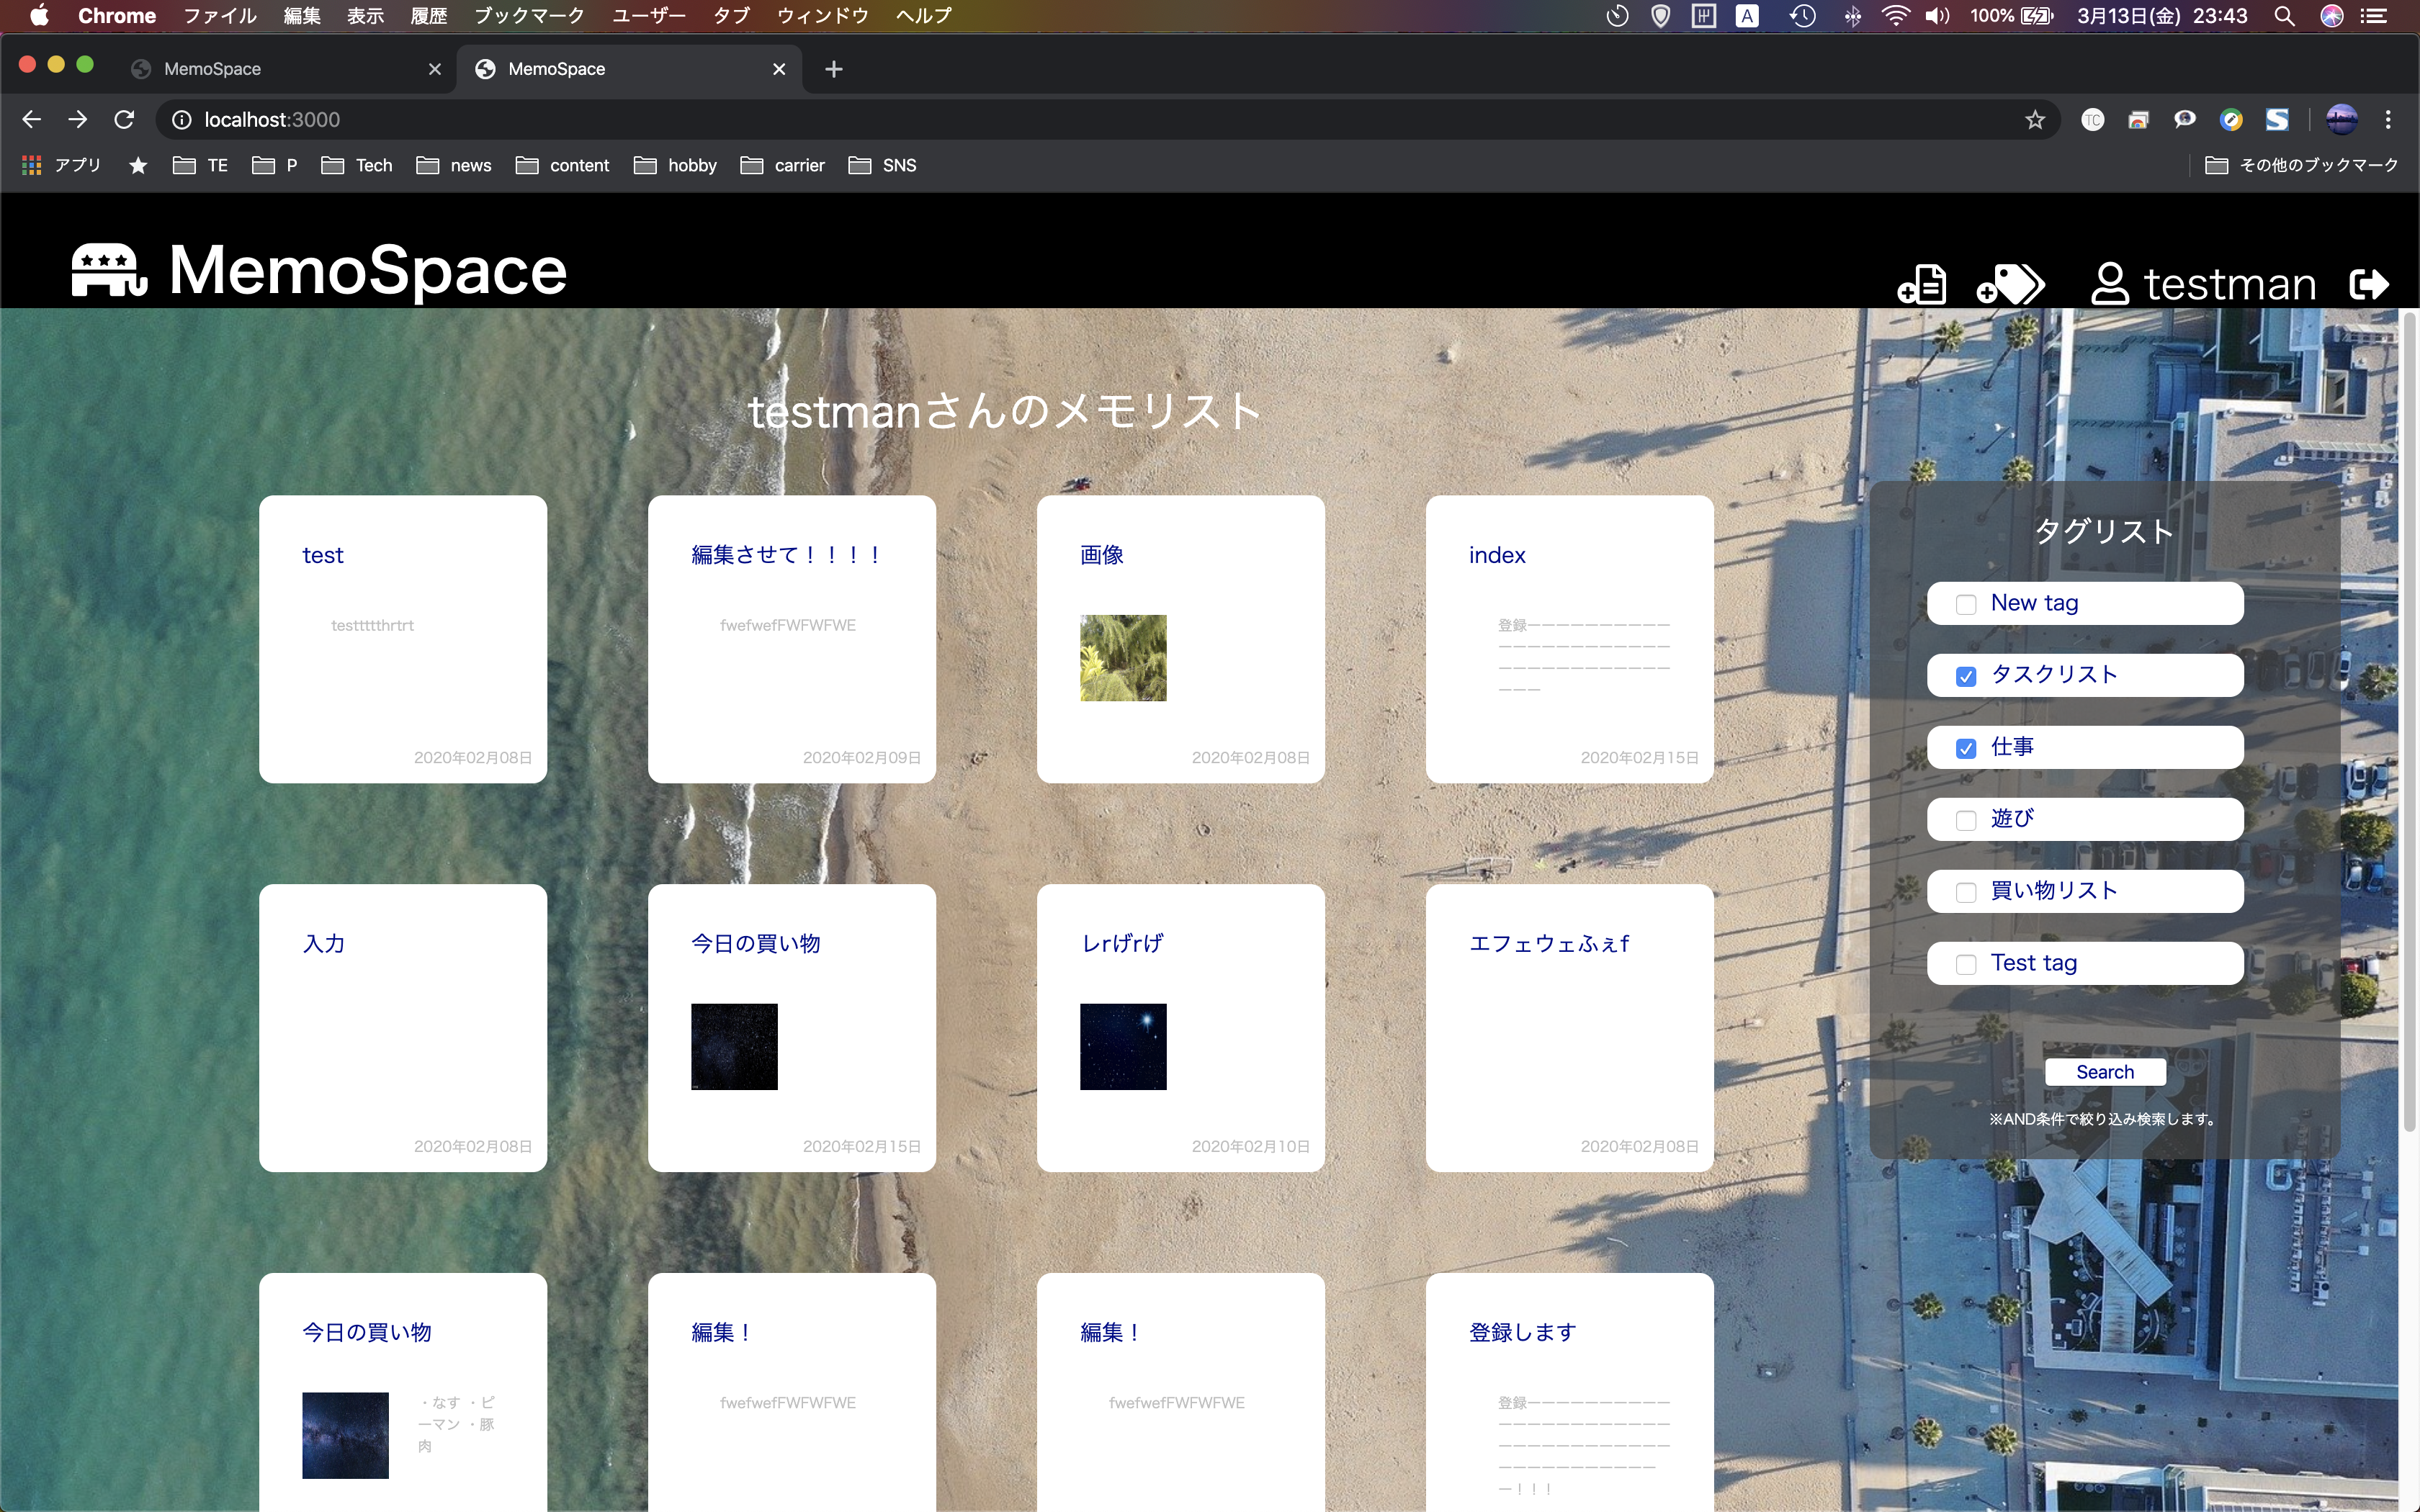Open the memo titled test
The image size is (2420, 1512).
322,555
